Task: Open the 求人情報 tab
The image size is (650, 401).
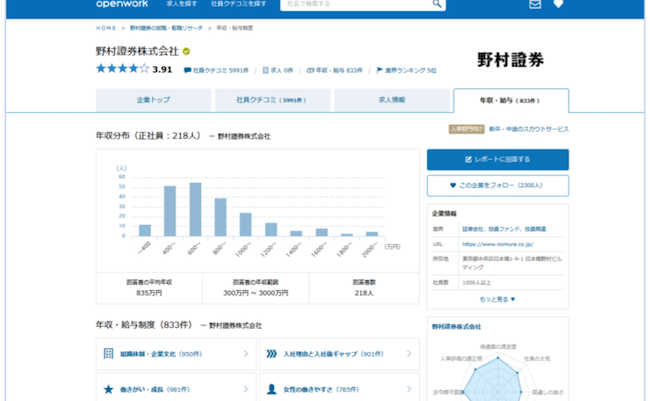Action: click(x=391, y=100)
